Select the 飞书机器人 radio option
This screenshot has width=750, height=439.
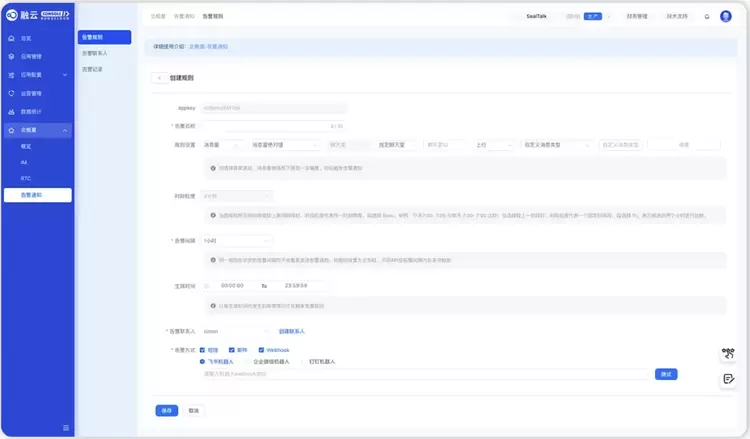pos(203,361)
